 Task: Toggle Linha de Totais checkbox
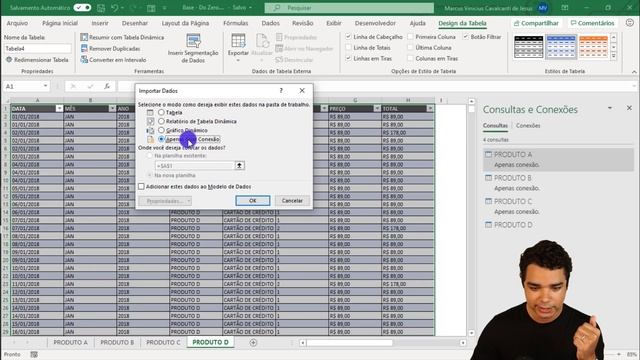pyautogui.click(x=348, y=48)
